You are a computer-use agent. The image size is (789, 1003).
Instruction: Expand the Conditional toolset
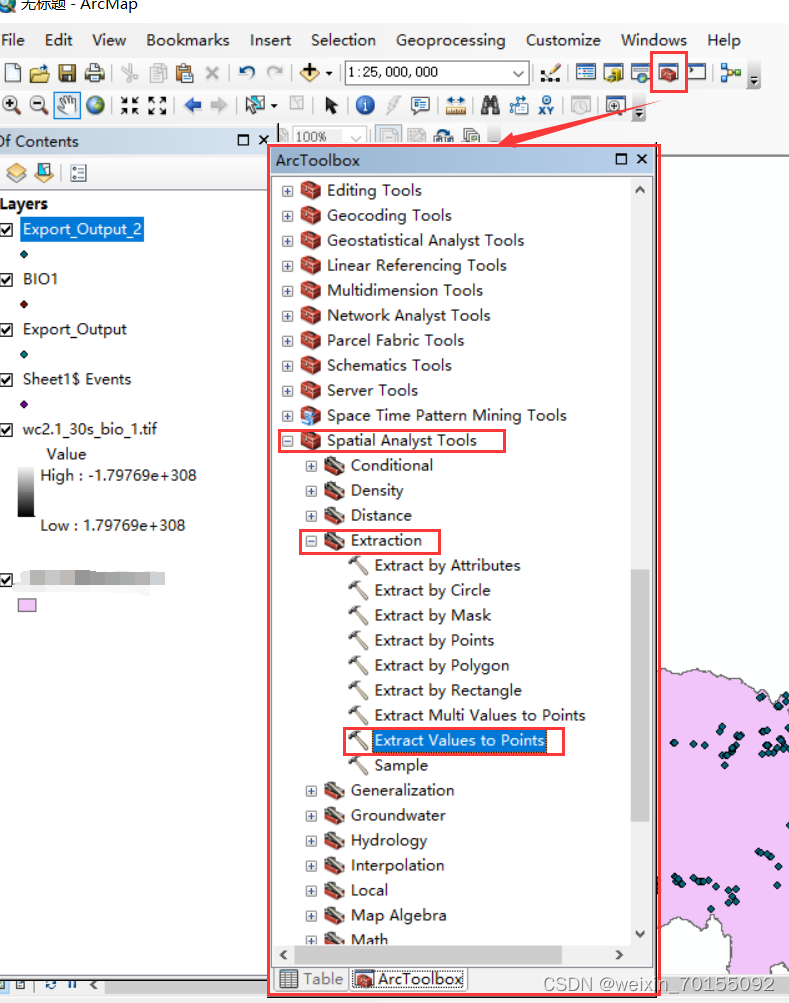point(311,466)
